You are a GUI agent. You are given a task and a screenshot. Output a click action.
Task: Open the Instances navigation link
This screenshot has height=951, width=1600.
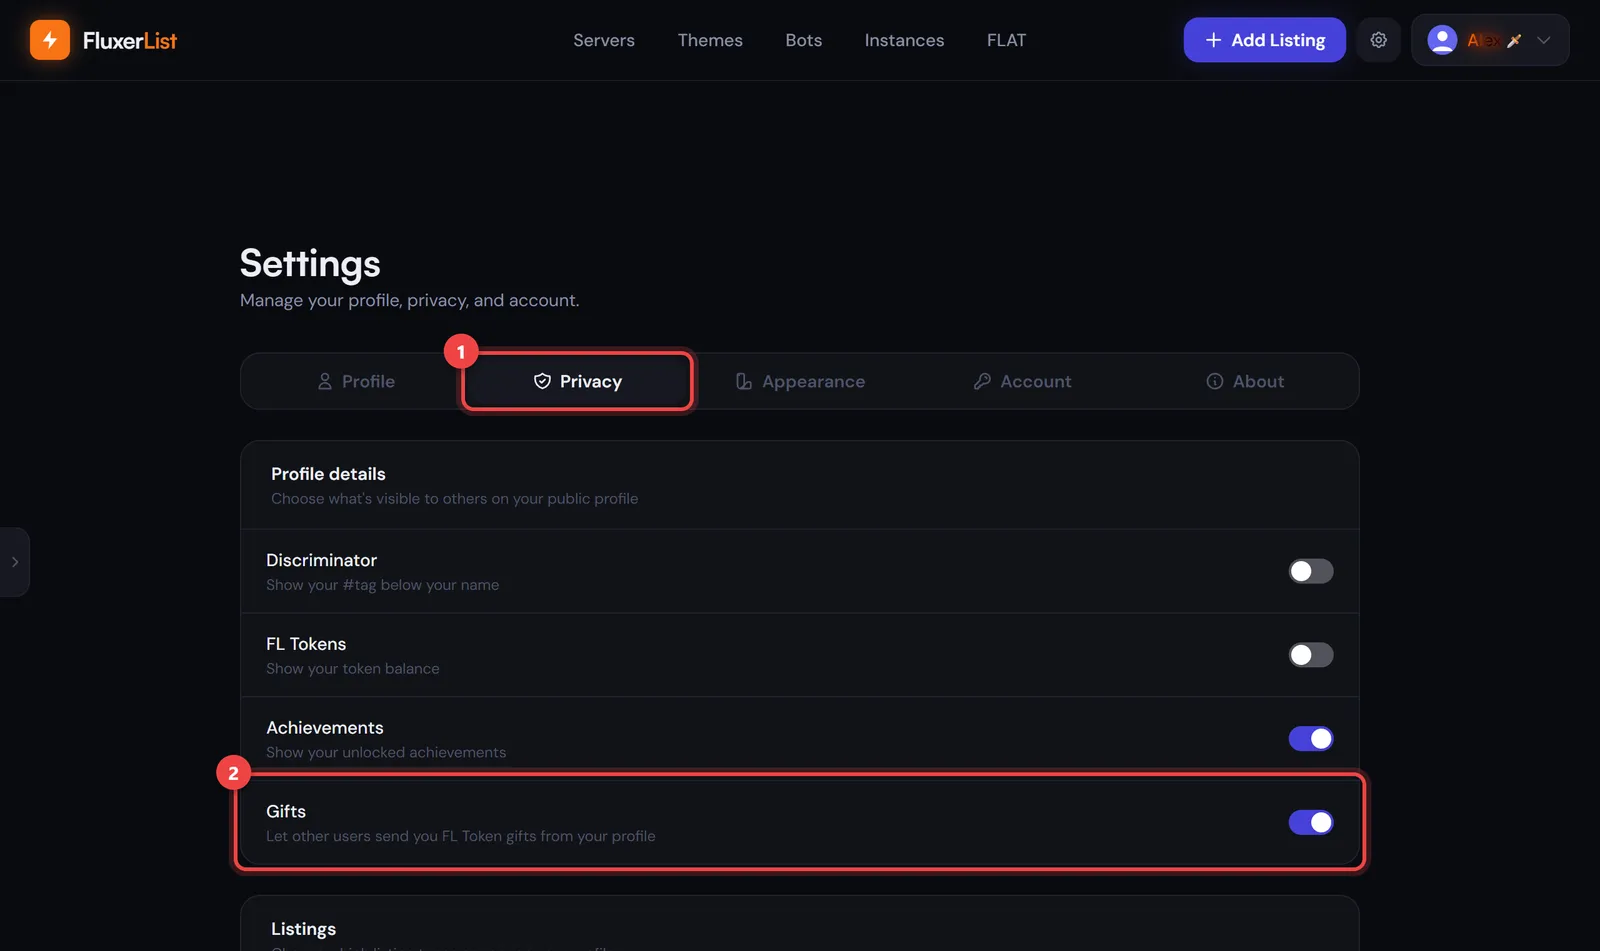point(904,40)
